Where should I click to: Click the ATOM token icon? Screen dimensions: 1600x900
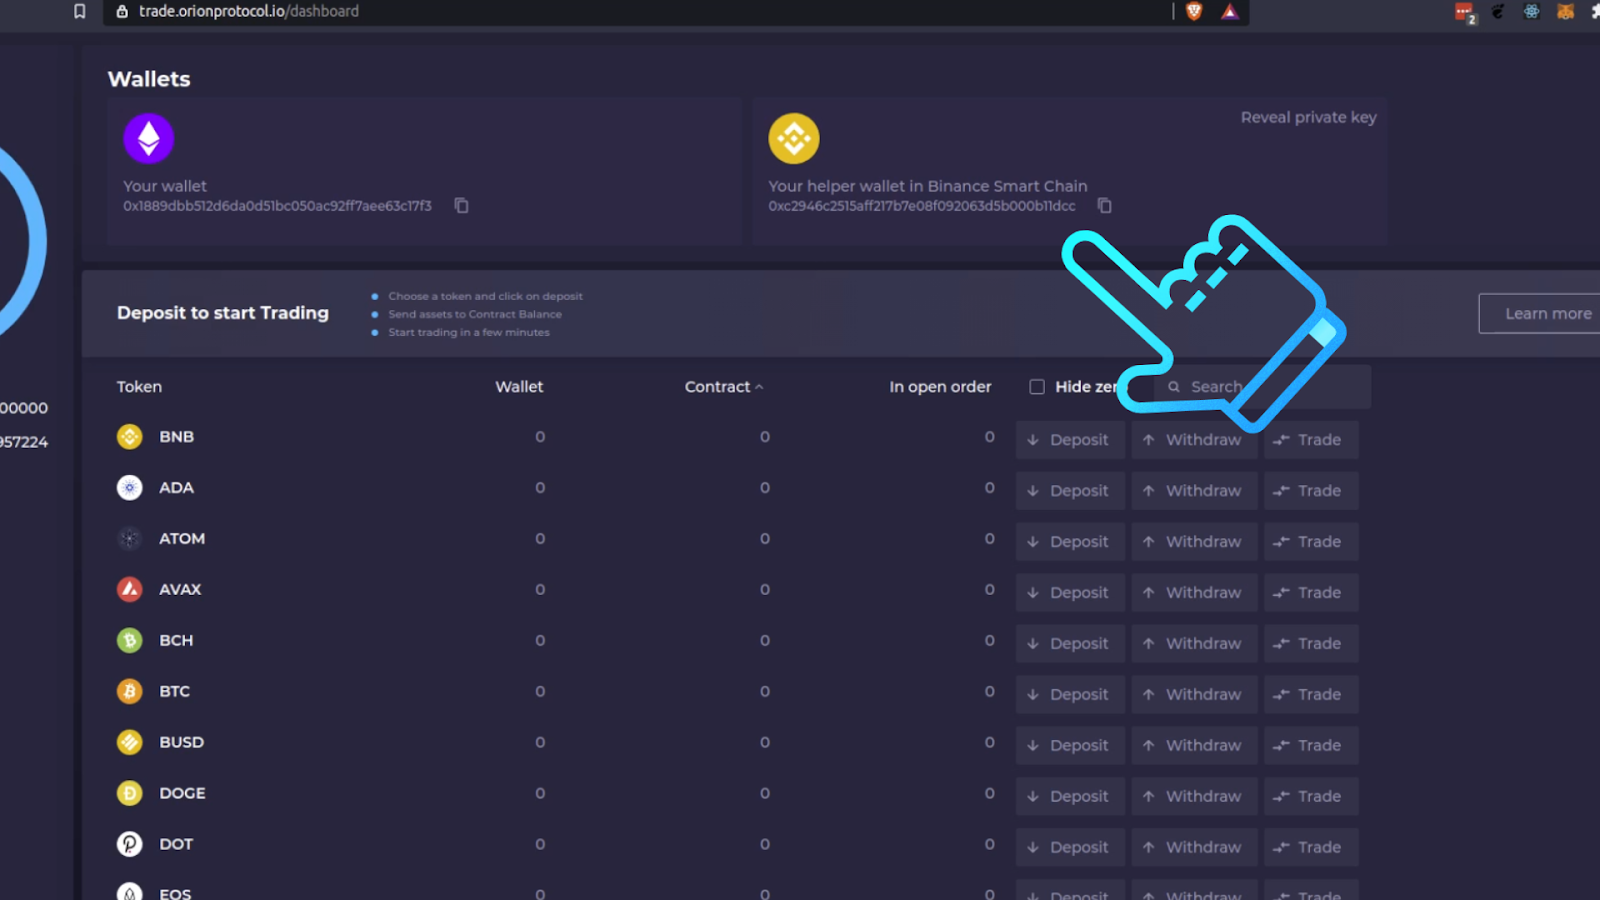coord(130,539)
